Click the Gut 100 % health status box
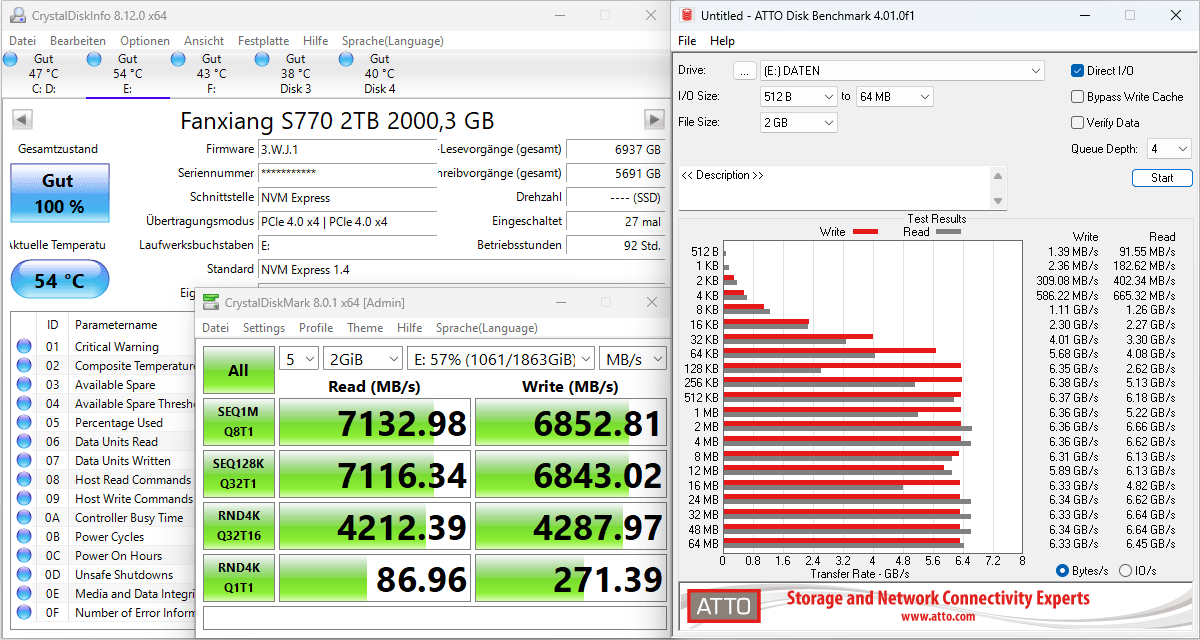 [x=59, y=193]
